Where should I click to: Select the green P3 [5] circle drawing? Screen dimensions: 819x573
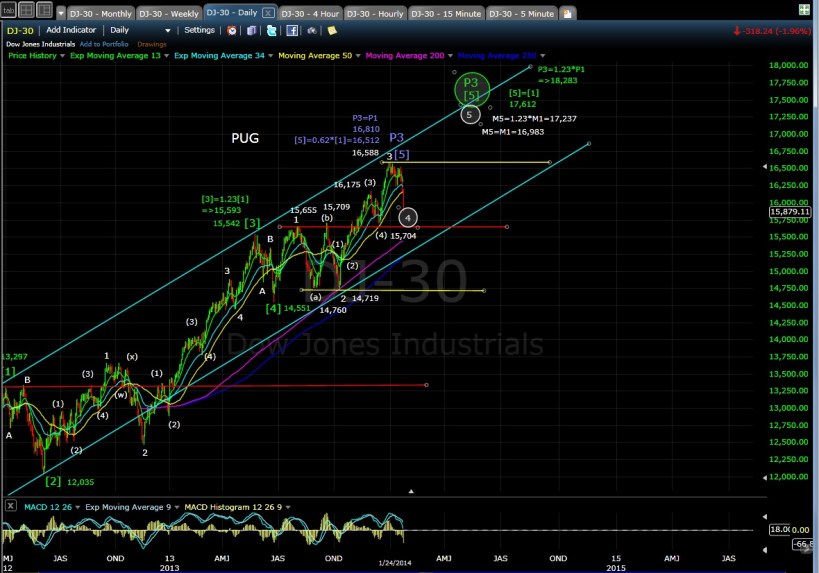click(x=472, y=89)
